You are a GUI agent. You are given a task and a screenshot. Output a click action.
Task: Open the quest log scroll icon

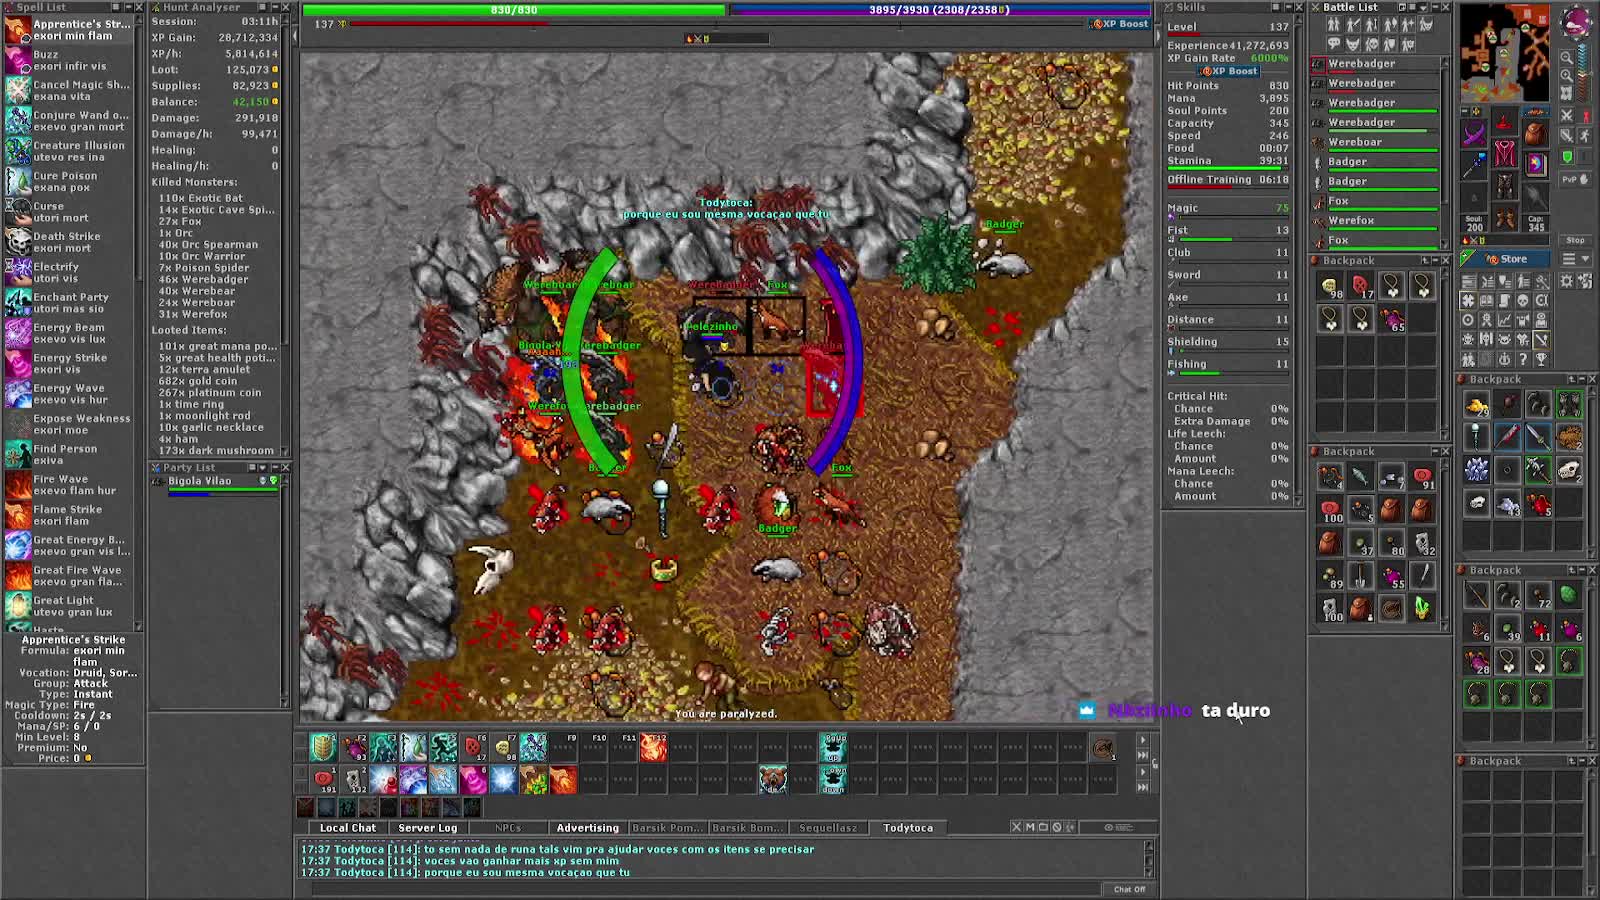pos(1504,301)
